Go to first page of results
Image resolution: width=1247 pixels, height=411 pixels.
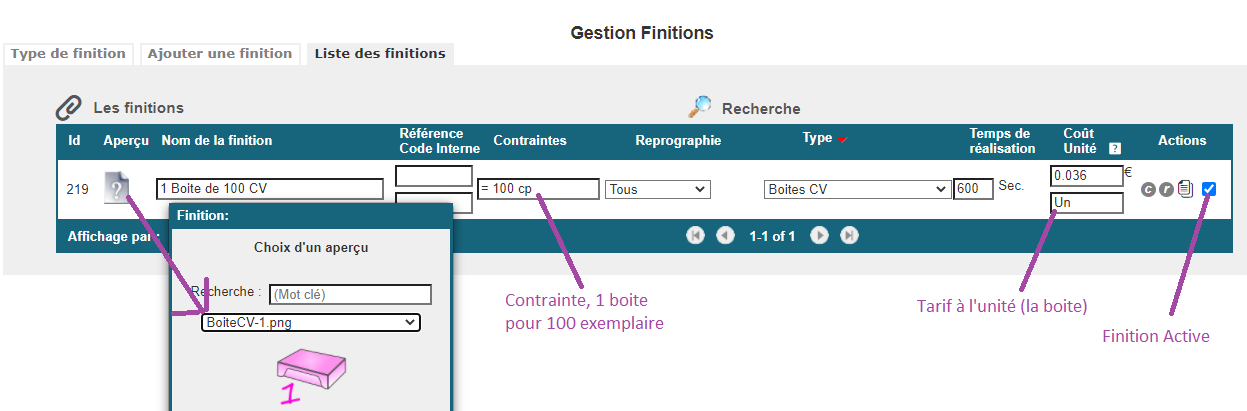coord(695,236)
